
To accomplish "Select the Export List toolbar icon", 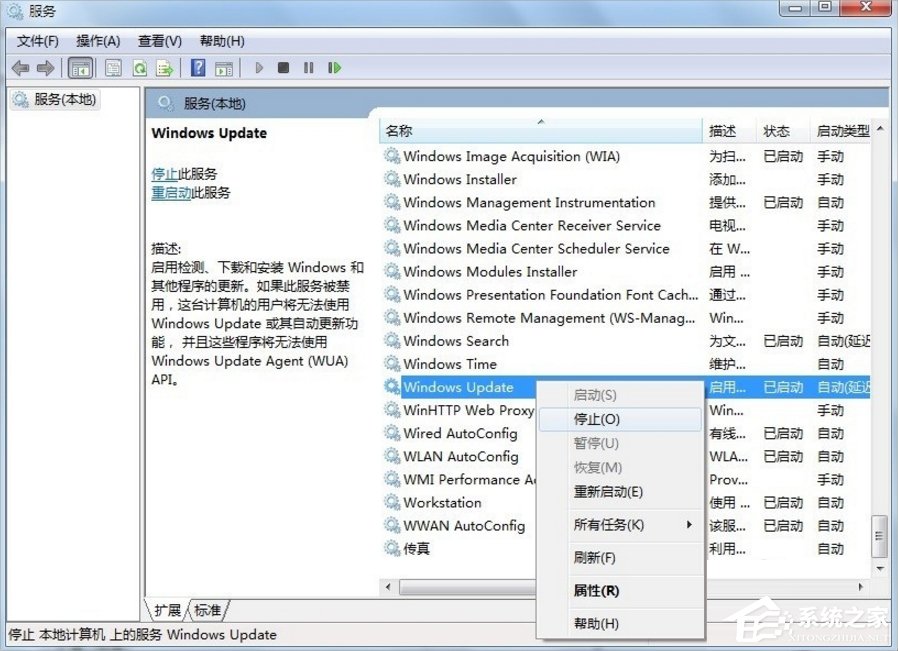I will tap(164, 68).
